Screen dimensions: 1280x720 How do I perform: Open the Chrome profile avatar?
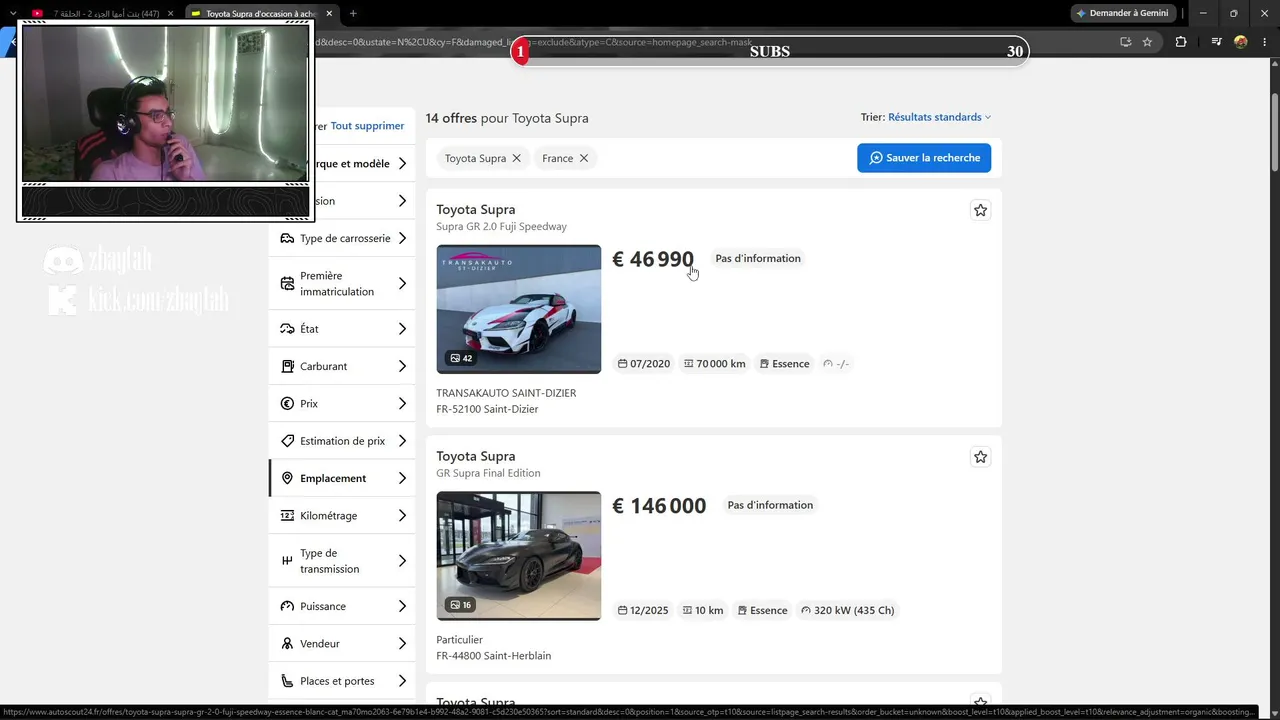point(1241,42)
